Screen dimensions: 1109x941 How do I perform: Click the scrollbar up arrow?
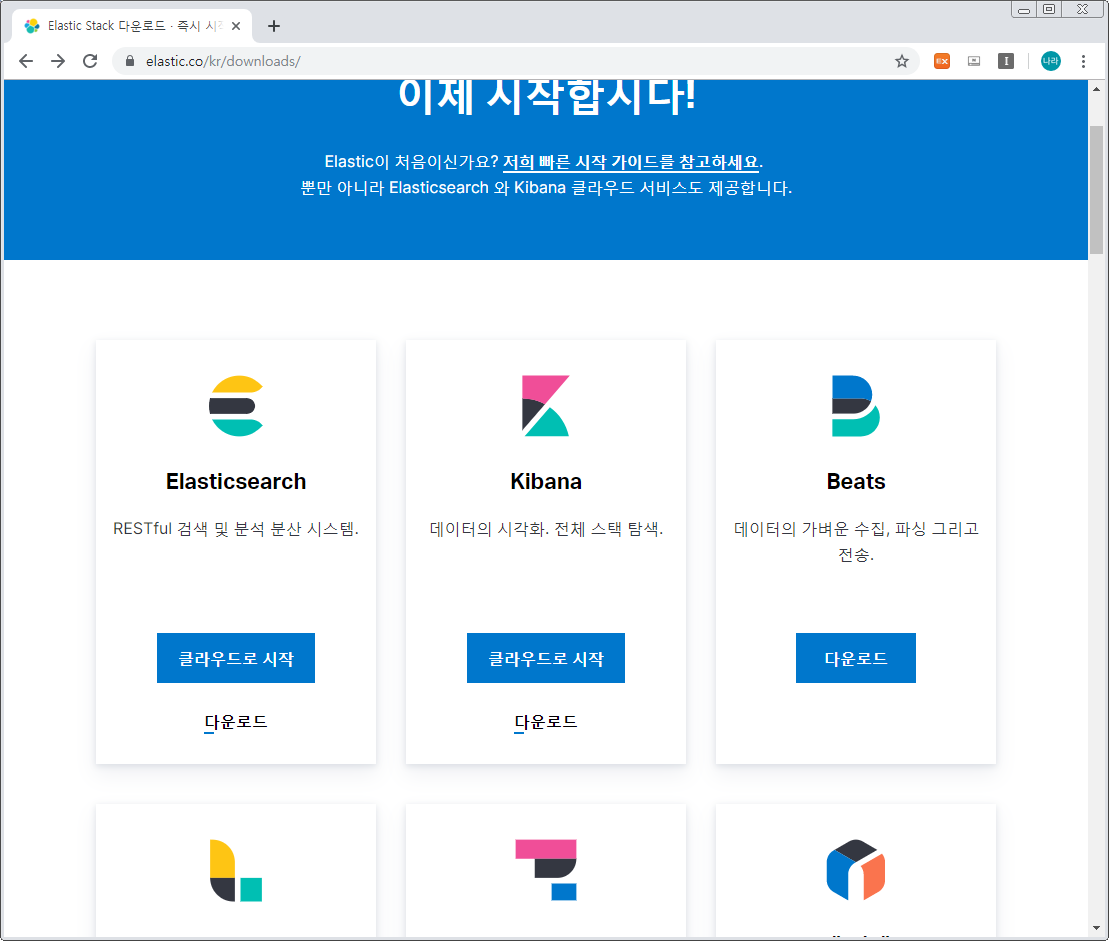(1096, 89)
